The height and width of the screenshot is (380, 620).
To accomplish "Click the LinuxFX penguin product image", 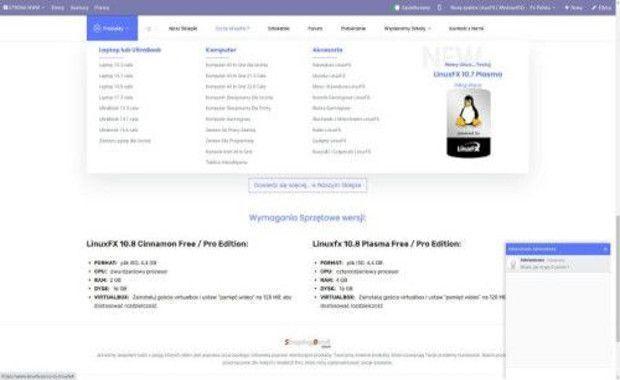I will pyautogui.click(x=469, y=123).
